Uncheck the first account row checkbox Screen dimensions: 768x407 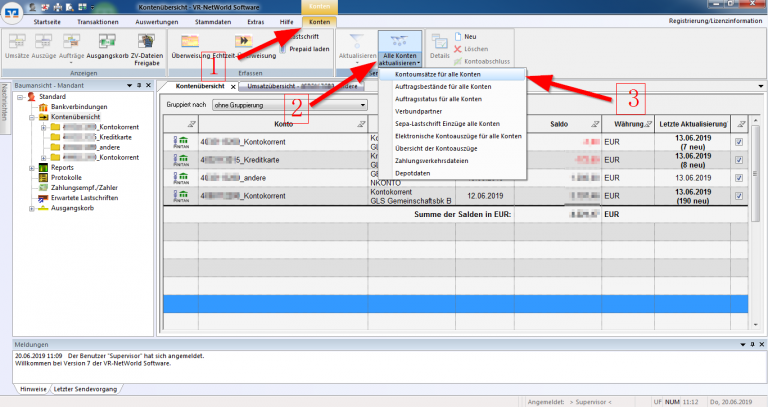tap(738, 142)
